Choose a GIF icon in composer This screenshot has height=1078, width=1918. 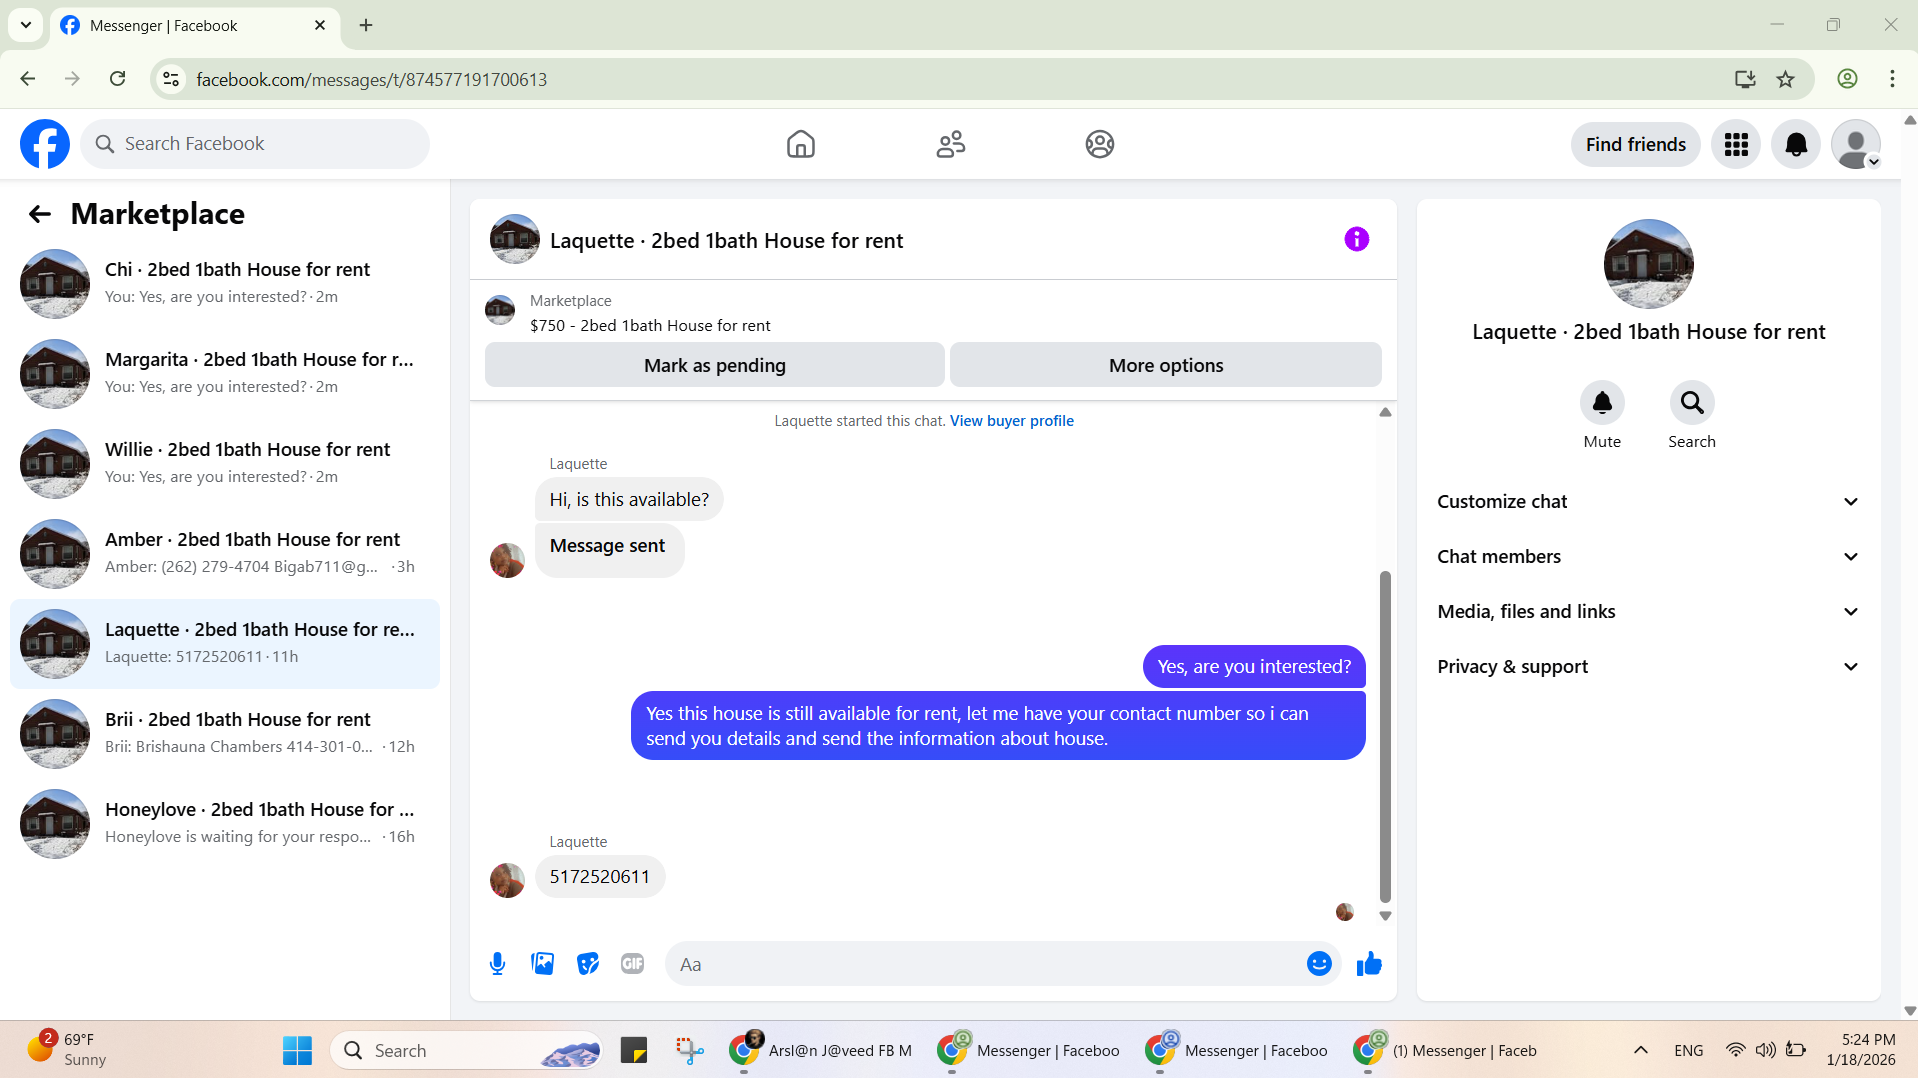(x=632, y=964)
